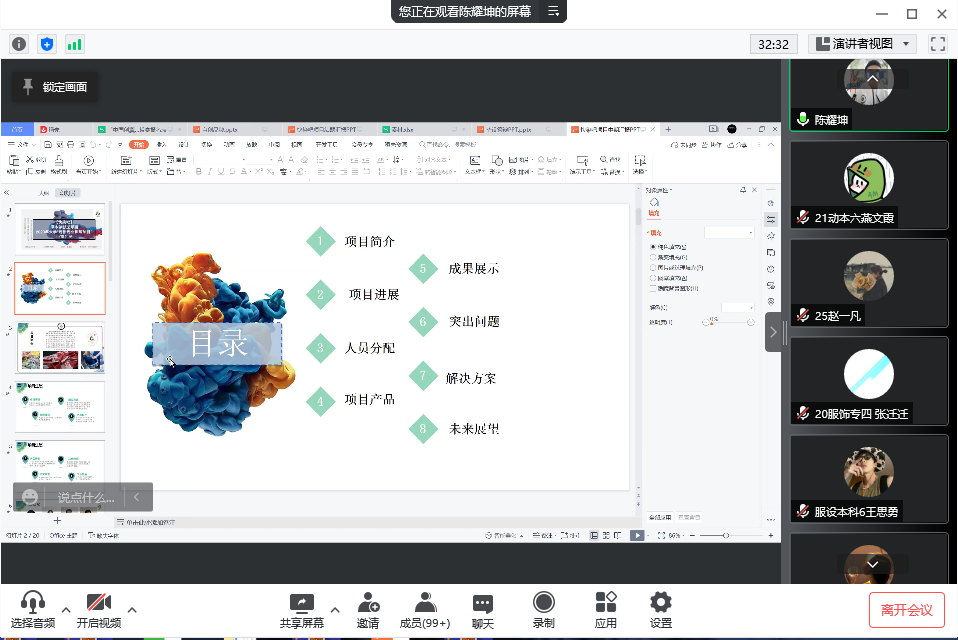The width and height of the screenshot is (958, 640).
Task: Collapse the participant video sidebar
Action: (x=773, y=332)
